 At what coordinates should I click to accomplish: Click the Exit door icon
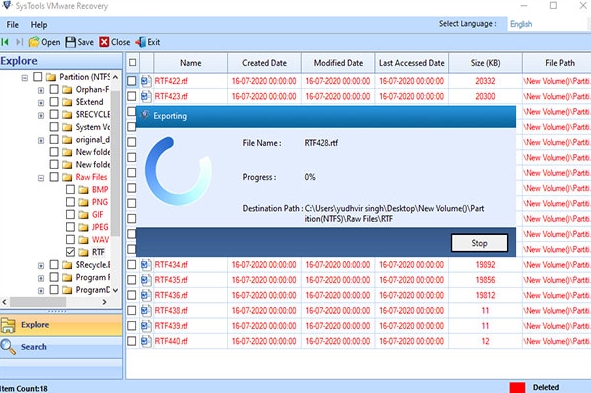click(x=141, y=42)
